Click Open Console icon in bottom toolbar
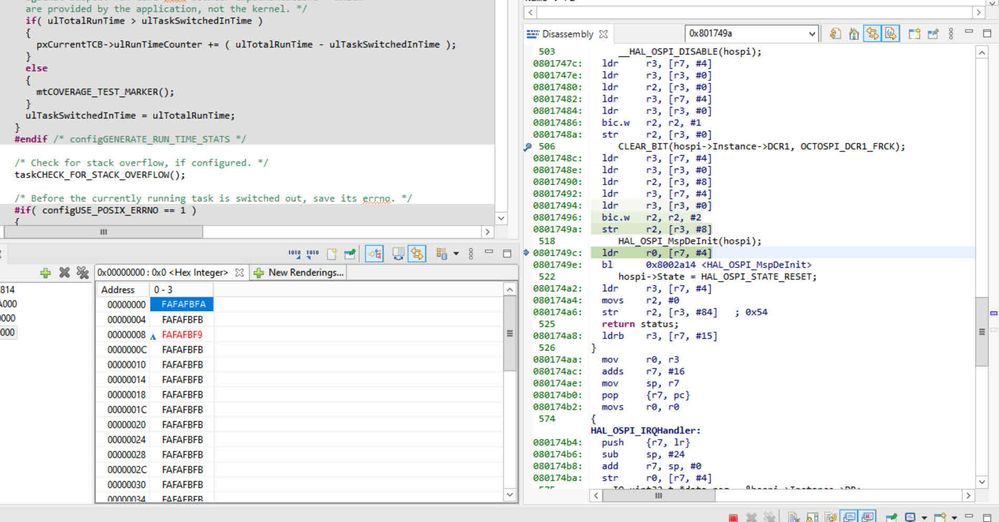This screenshot has width=999, height=522. click(940, 517)
